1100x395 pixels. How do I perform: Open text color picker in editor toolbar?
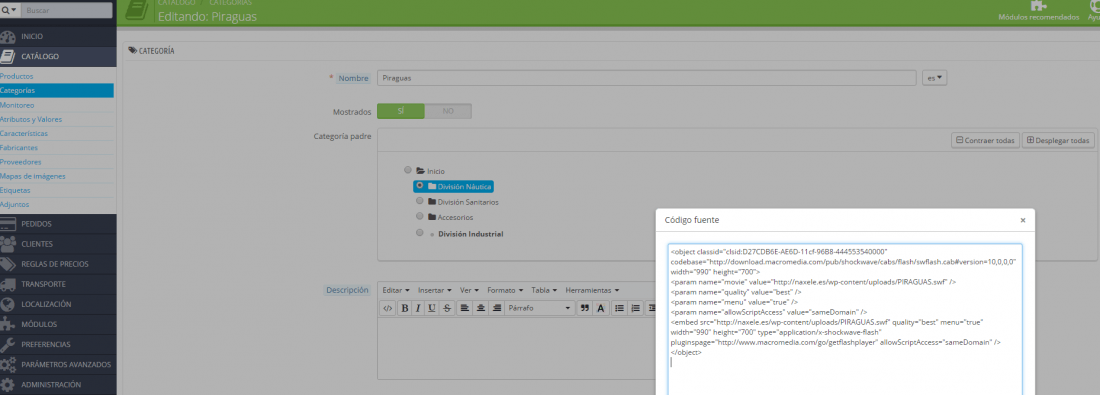(601, 308)
